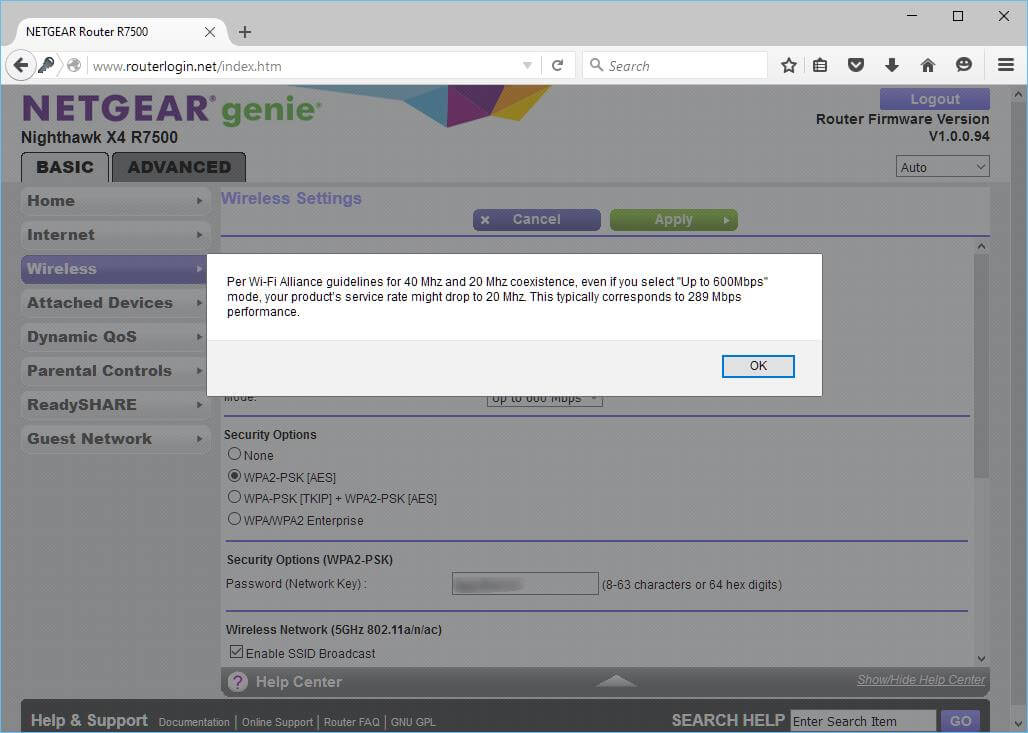Reload the page with the refresh icon
1028x733 pixels.
(557, 66)
